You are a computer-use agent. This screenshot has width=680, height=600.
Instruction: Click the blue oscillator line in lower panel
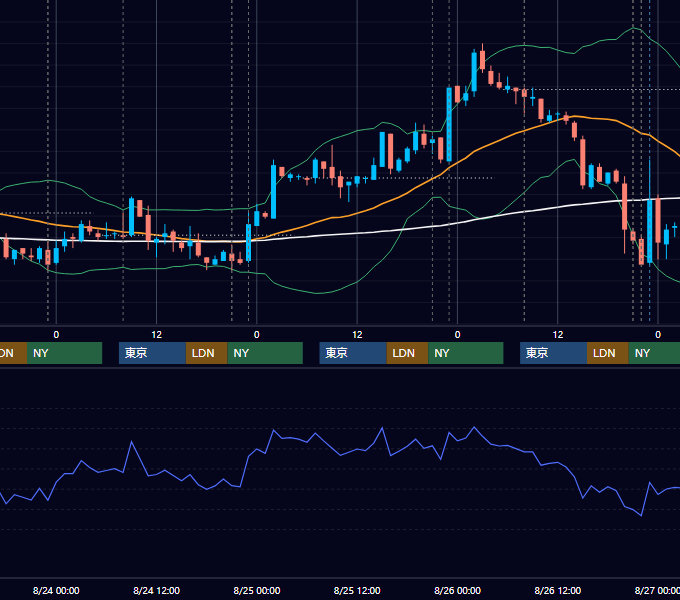tap(340, 454)
